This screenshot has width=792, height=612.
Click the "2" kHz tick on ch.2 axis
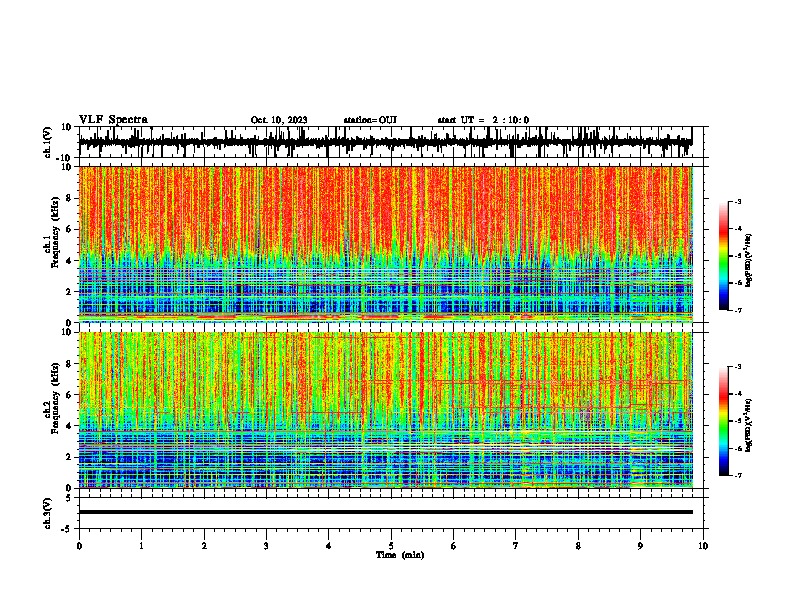(x=69, y=457)
